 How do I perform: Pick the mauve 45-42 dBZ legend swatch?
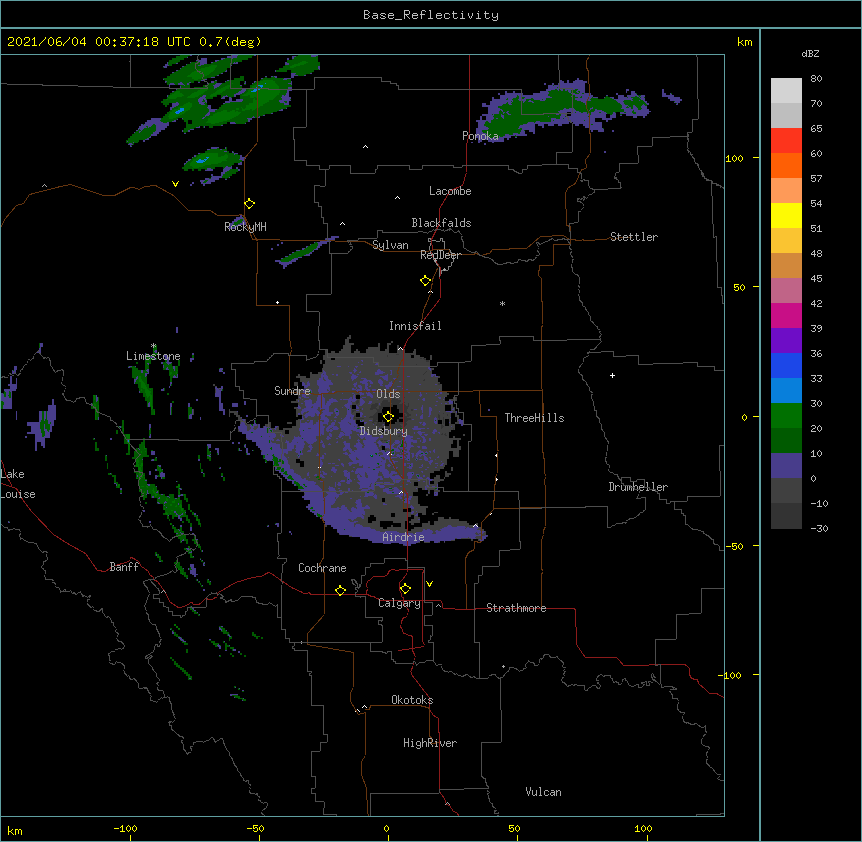786,291
